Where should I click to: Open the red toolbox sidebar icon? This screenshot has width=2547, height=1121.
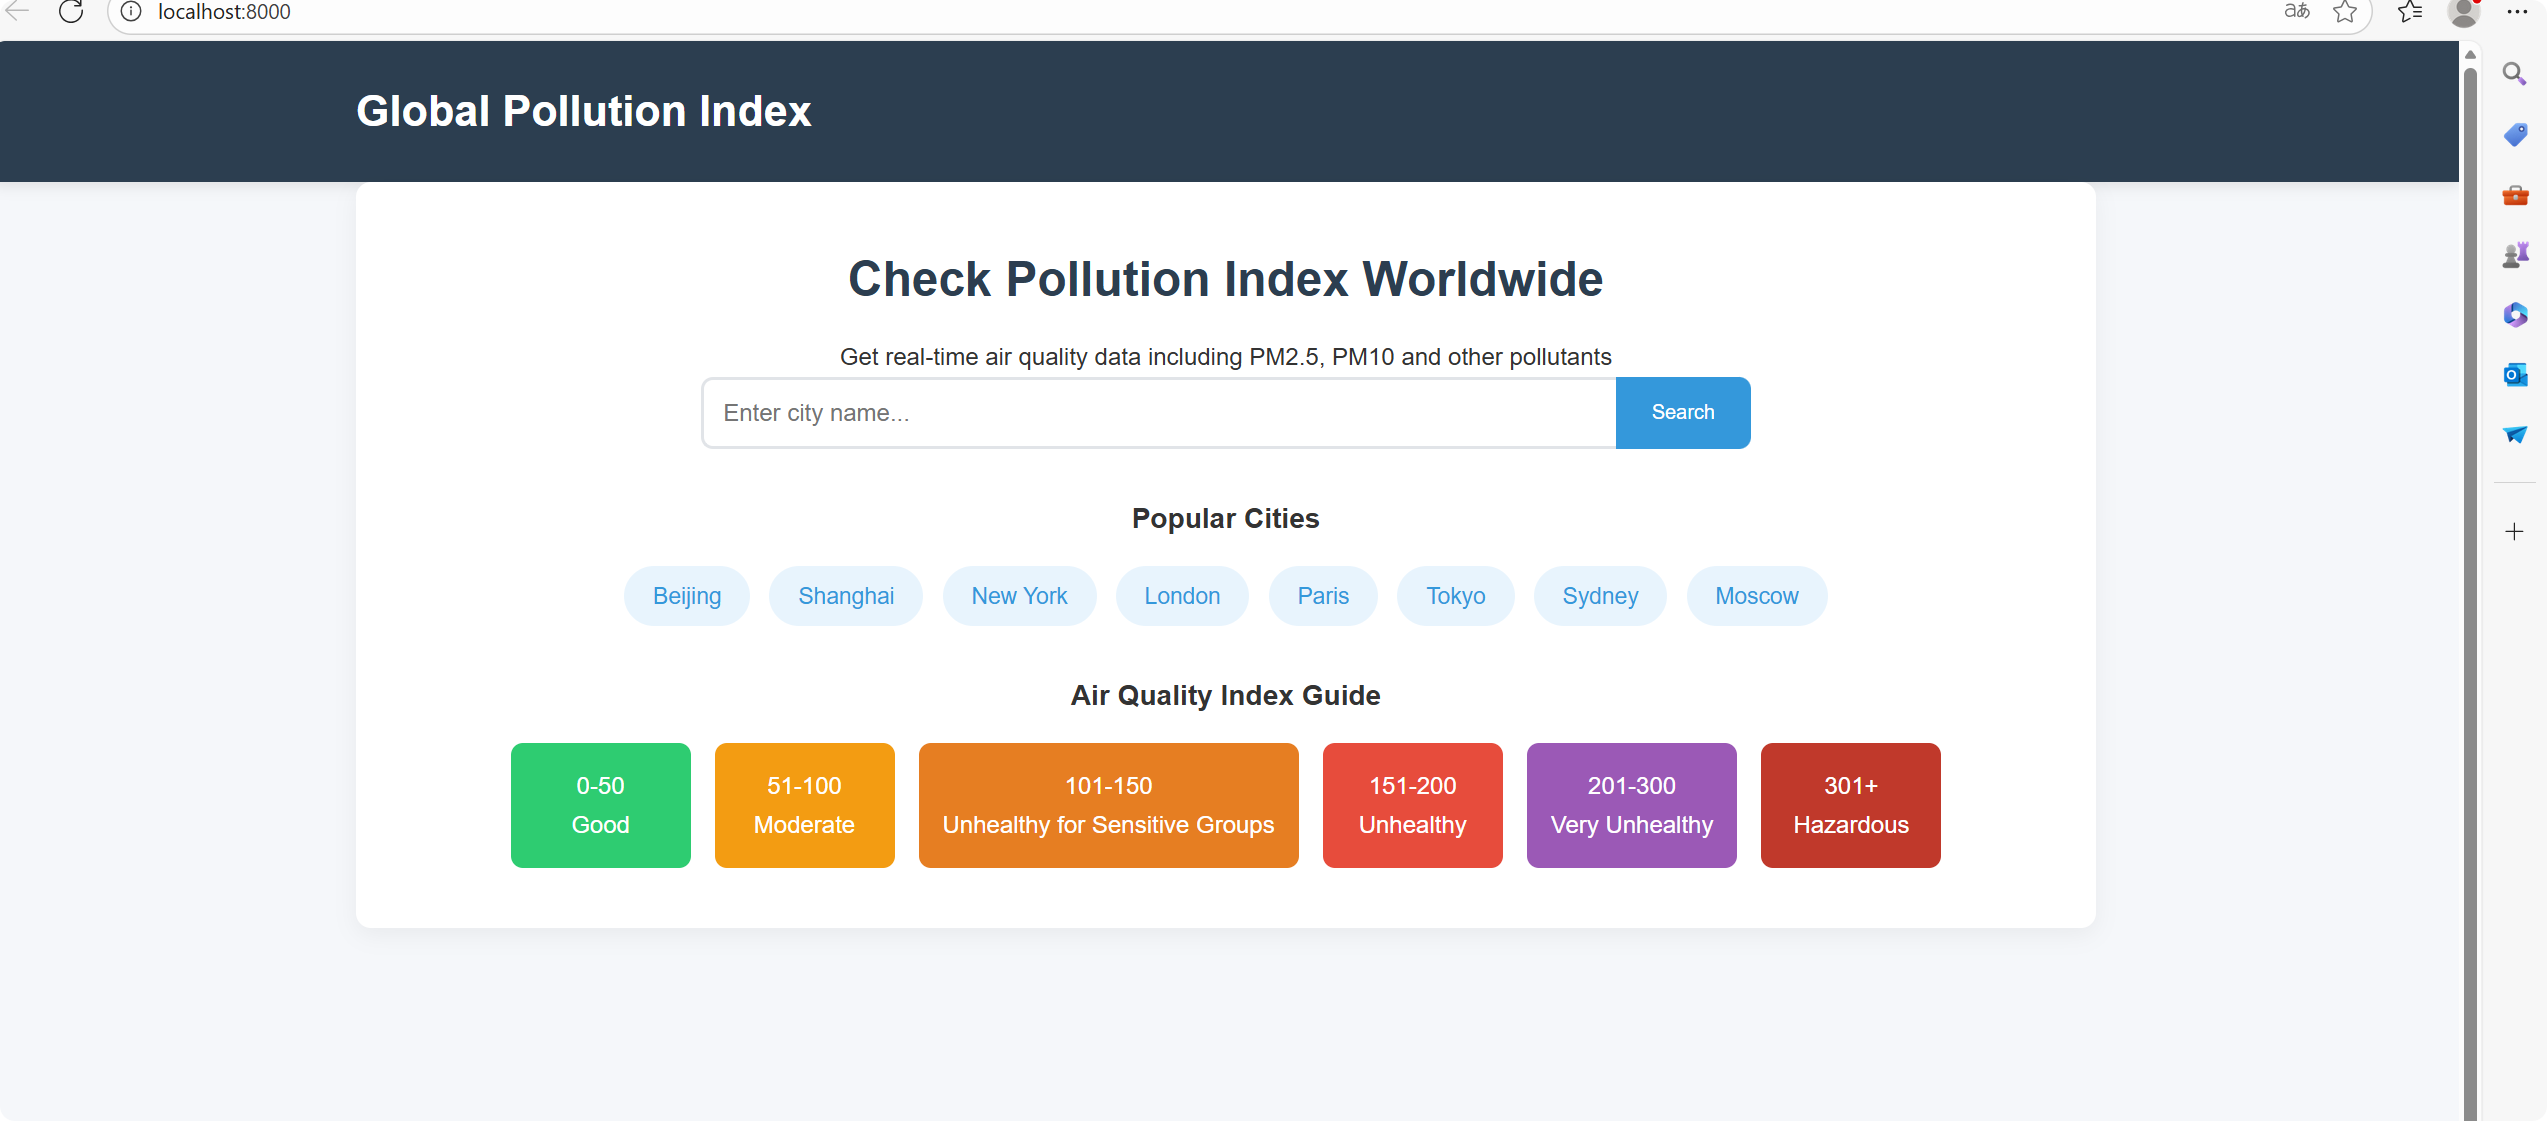pyautogui.click(x=2515, y=195)
